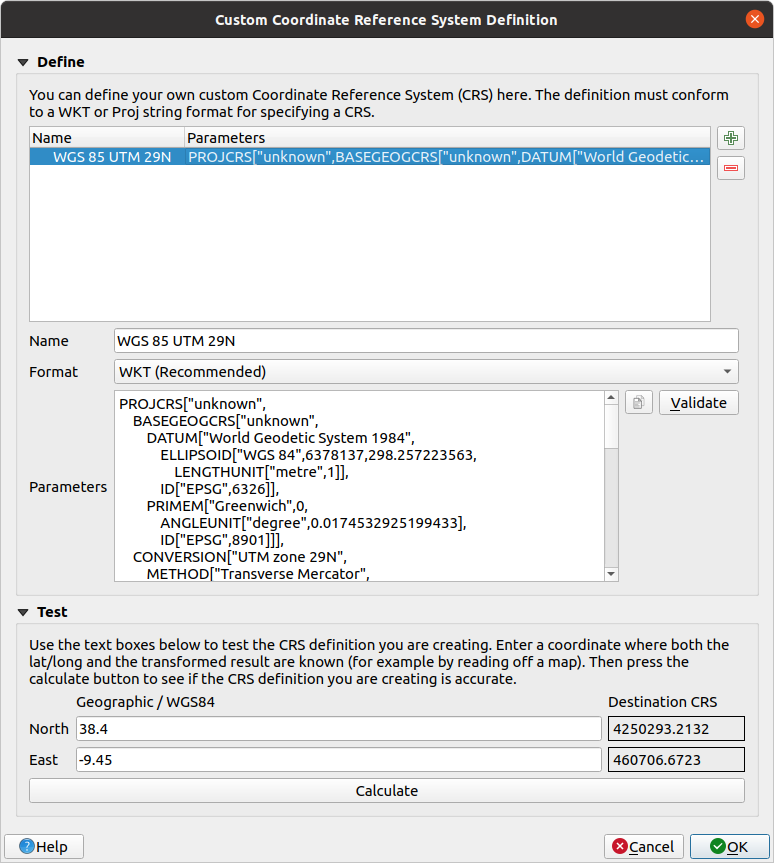The height and width of the screenshot is (863, 774).
Task: Click into the East coordinate field
Action: pyautogui.click(x=338, y=760)
